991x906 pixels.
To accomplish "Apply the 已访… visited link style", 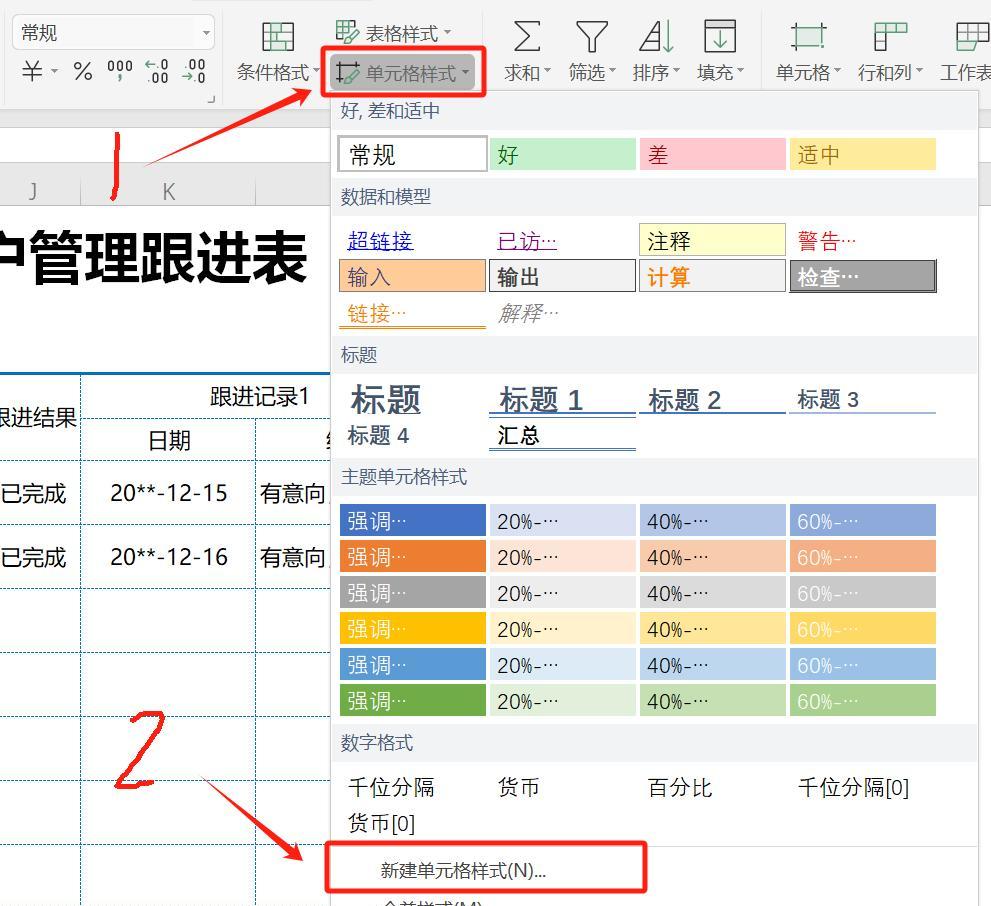I will click(x=562, y=241).
